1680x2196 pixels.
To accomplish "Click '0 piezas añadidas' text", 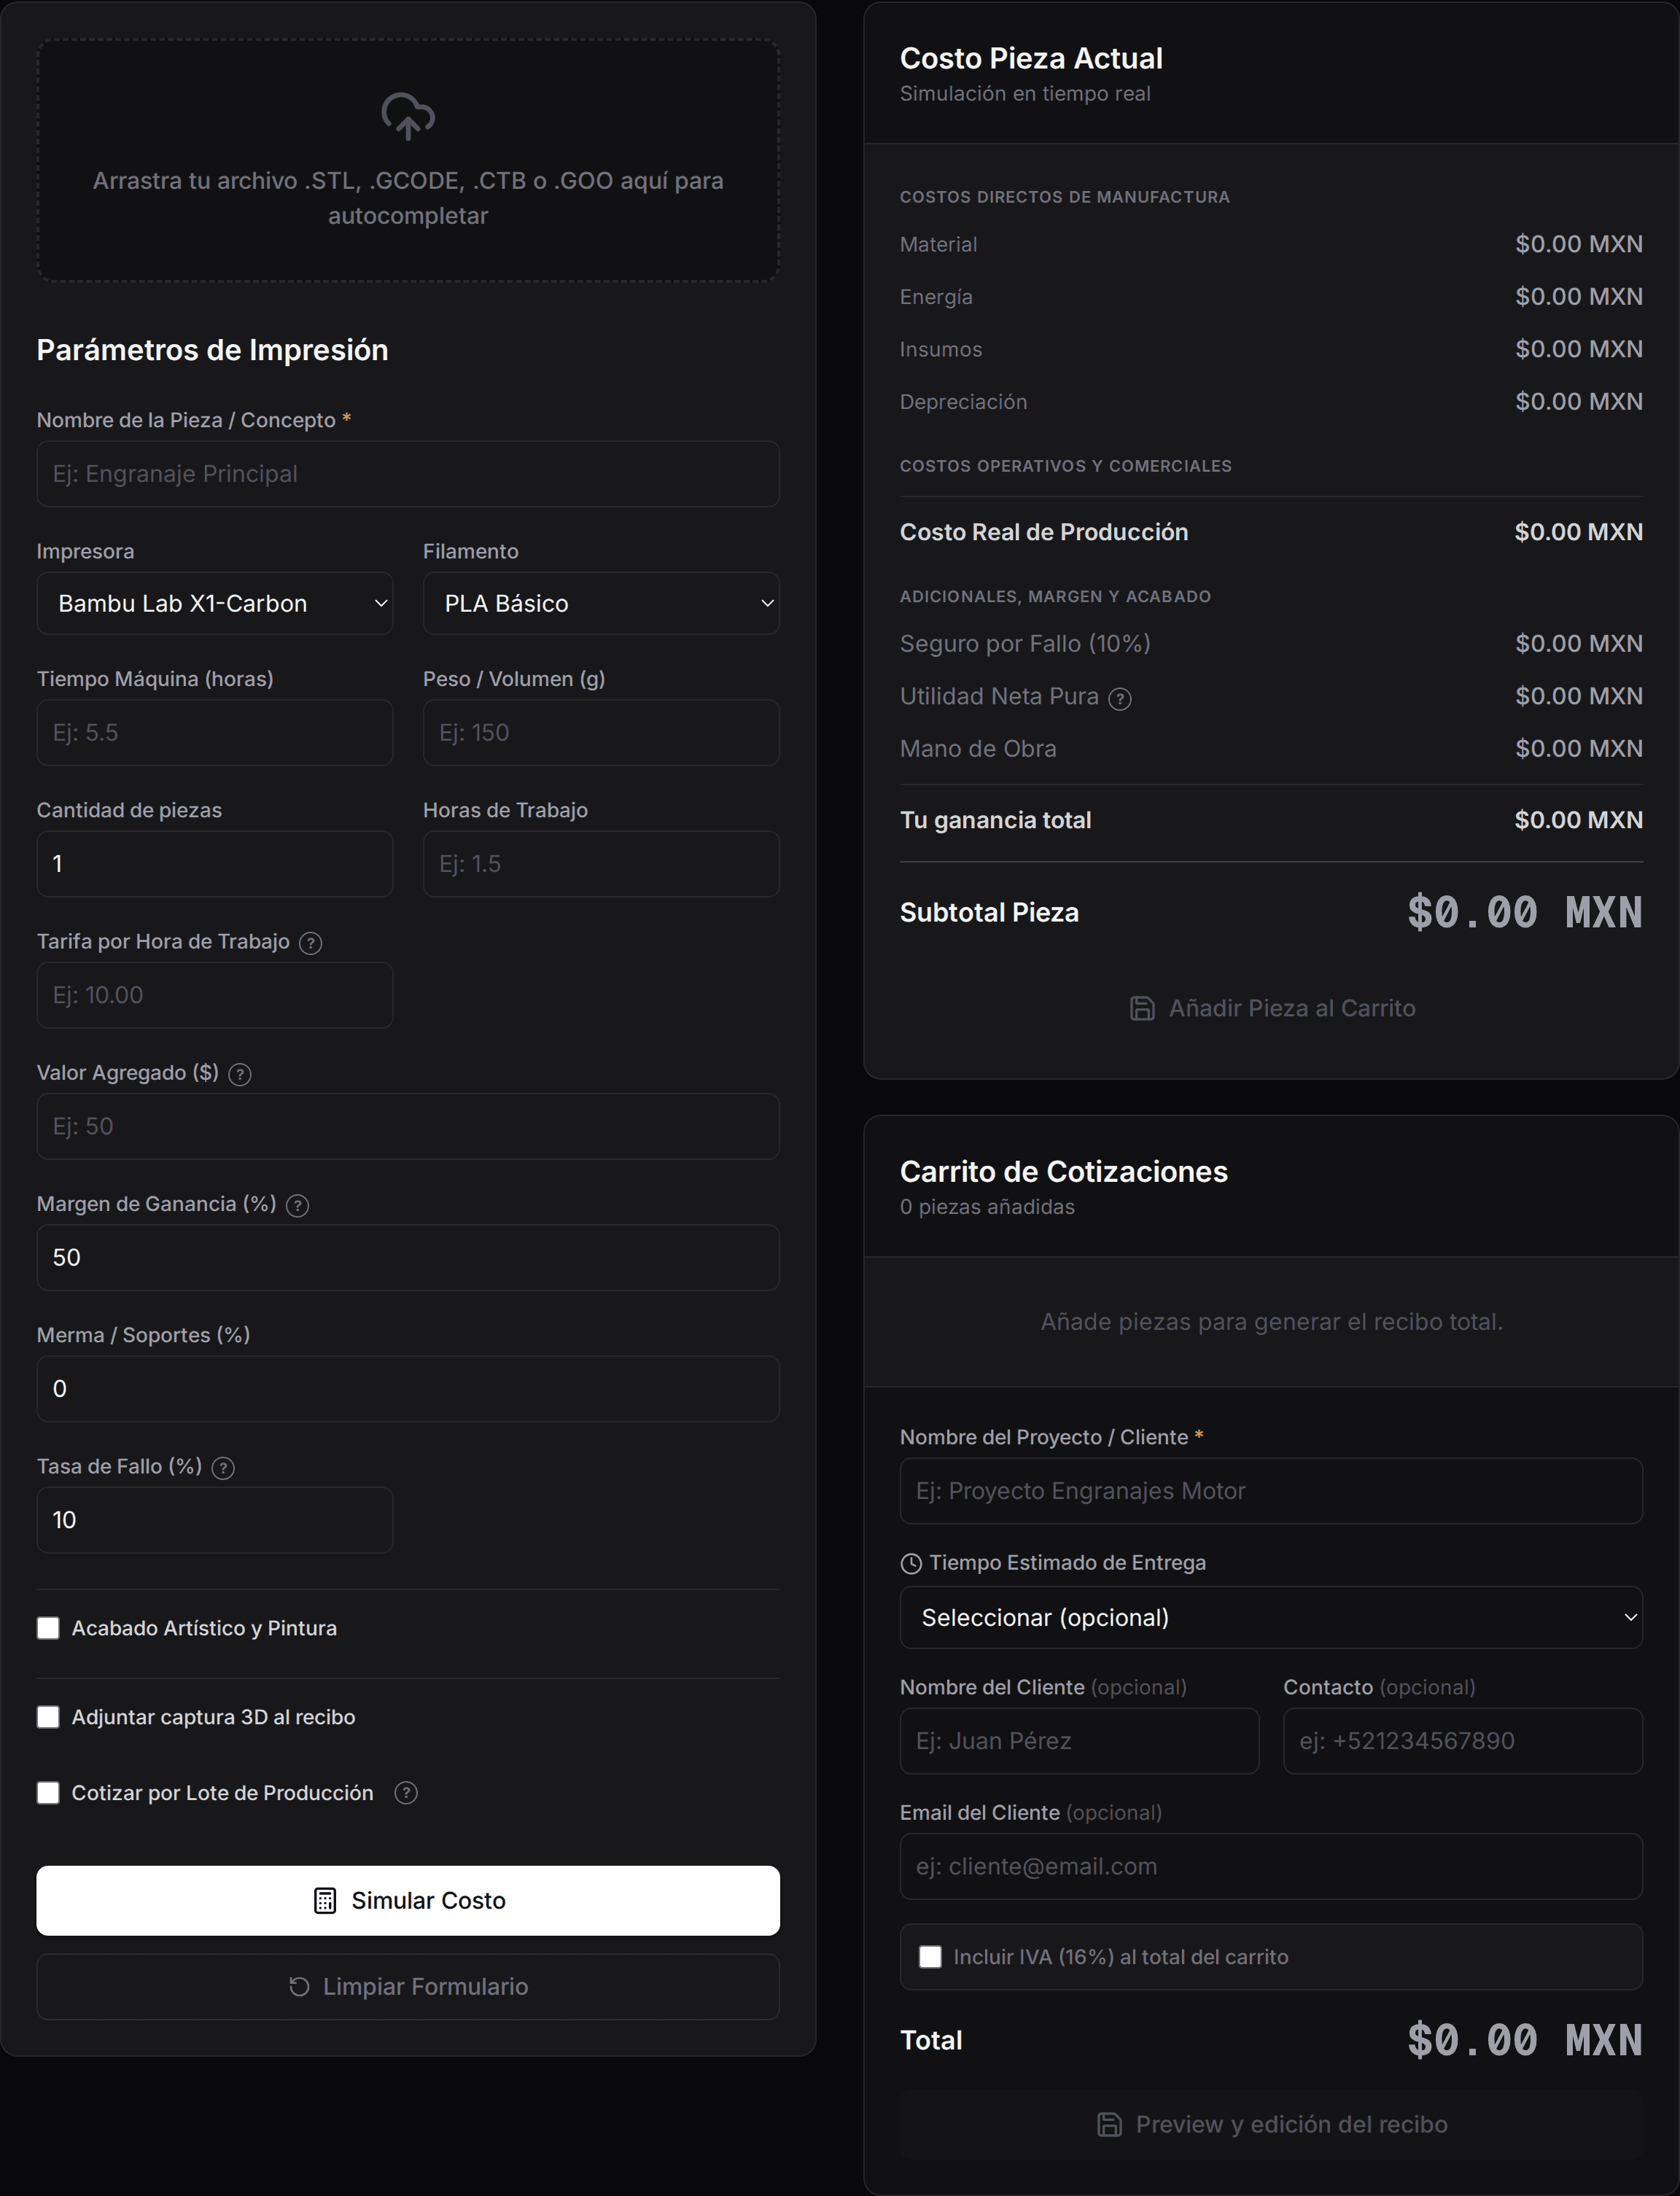I will [987, 1207].
